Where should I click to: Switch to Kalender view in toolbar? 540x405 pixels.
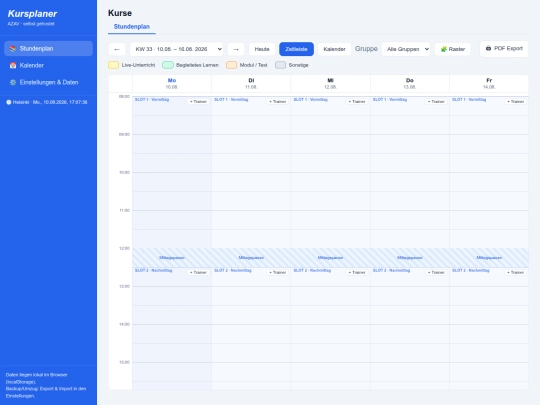(x=334, y=49)
